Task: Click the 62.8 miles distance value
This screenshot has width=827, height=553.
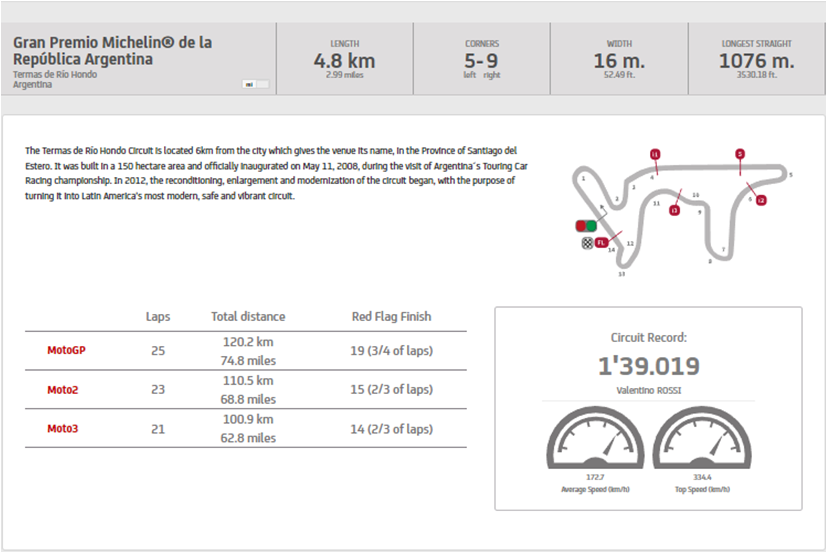Action: (x=248, y=438)
